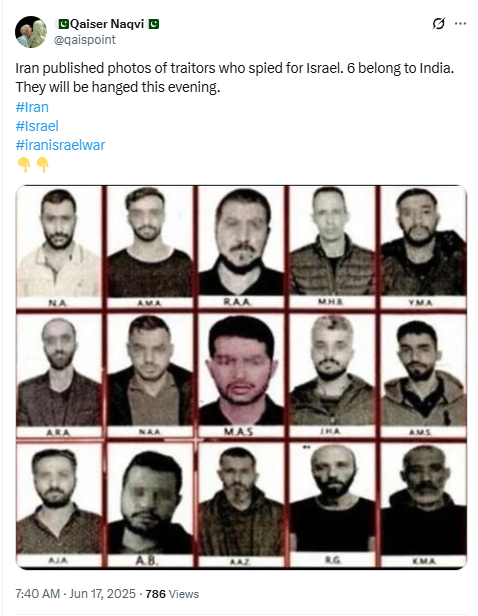Click the tweet text about Iran published photos
Screen dimensions: 478x616
pyautogui.click(x=235, y=77)
